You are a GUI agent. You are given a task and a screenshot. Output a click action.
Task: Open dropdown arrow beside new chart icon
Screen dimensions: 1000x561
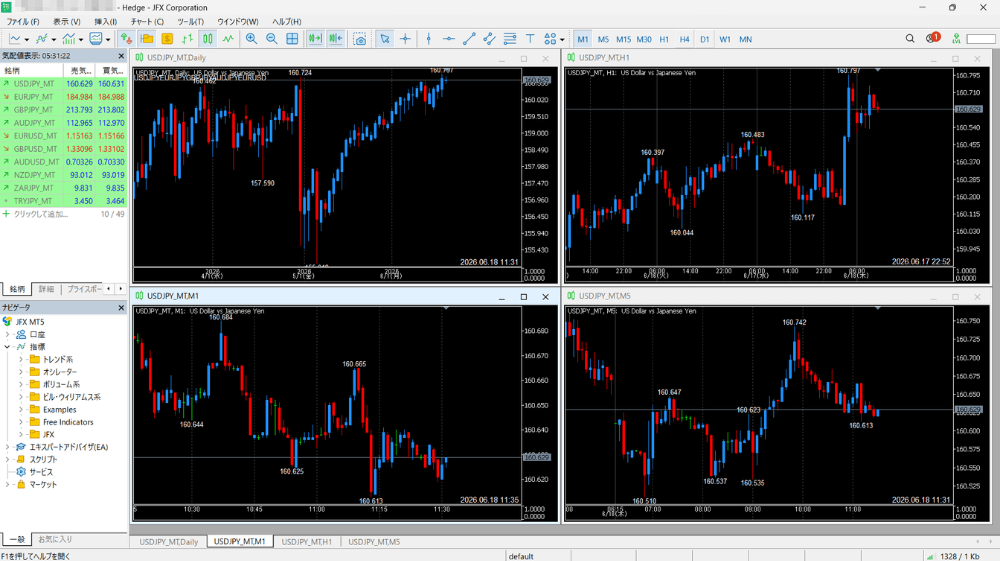coord(27,40)
